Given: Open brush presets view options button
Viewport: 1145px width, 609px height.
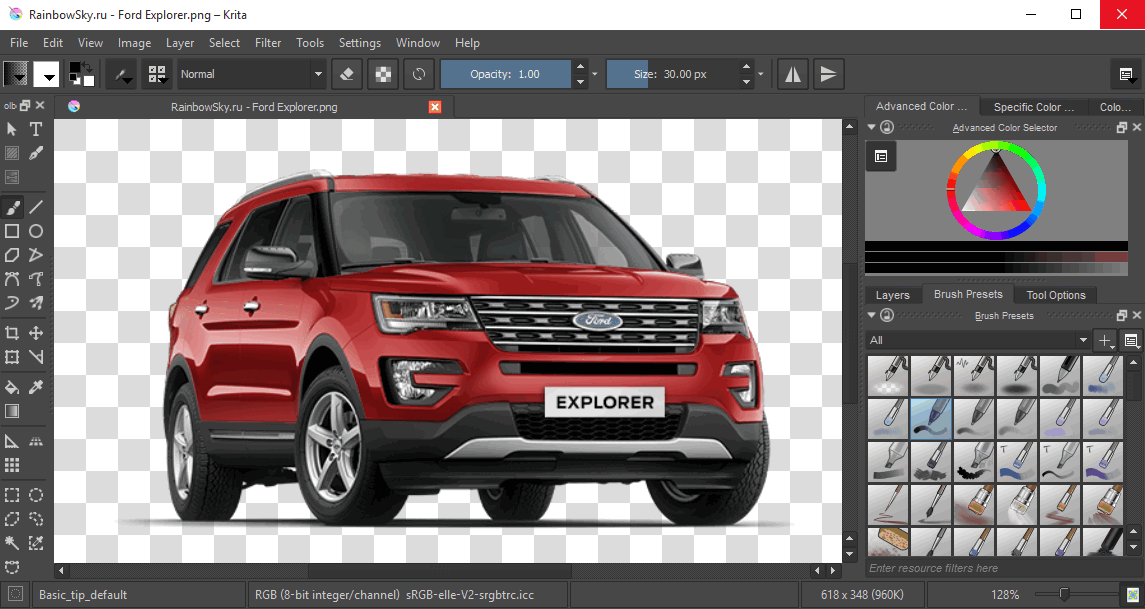Looking at the screenshot, I should coord(1131,340).
